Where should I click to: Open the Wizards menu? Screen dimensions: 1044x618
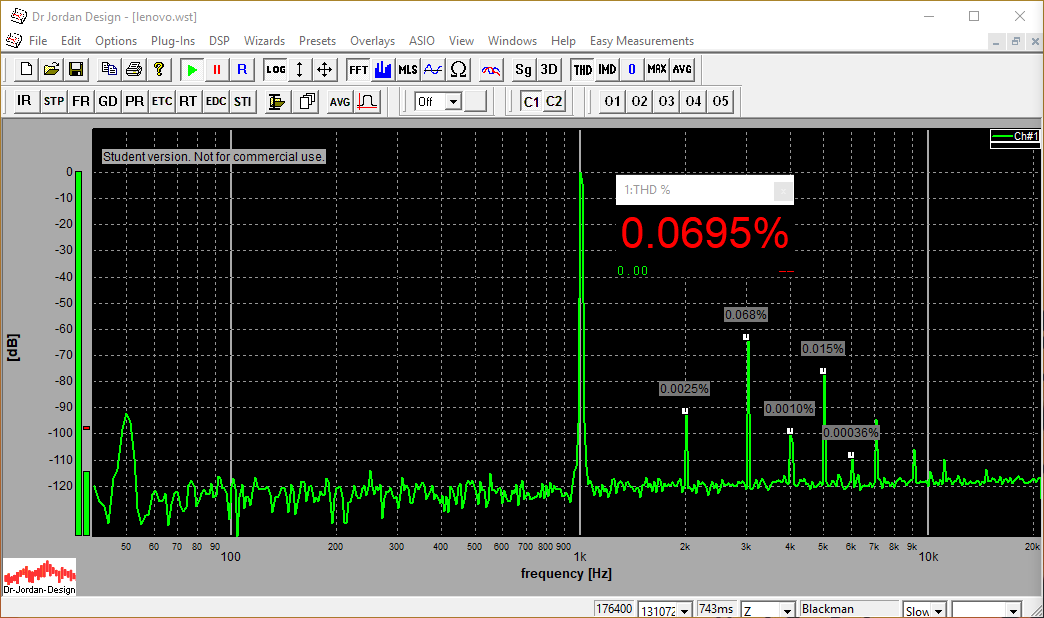tap(264, 41)
